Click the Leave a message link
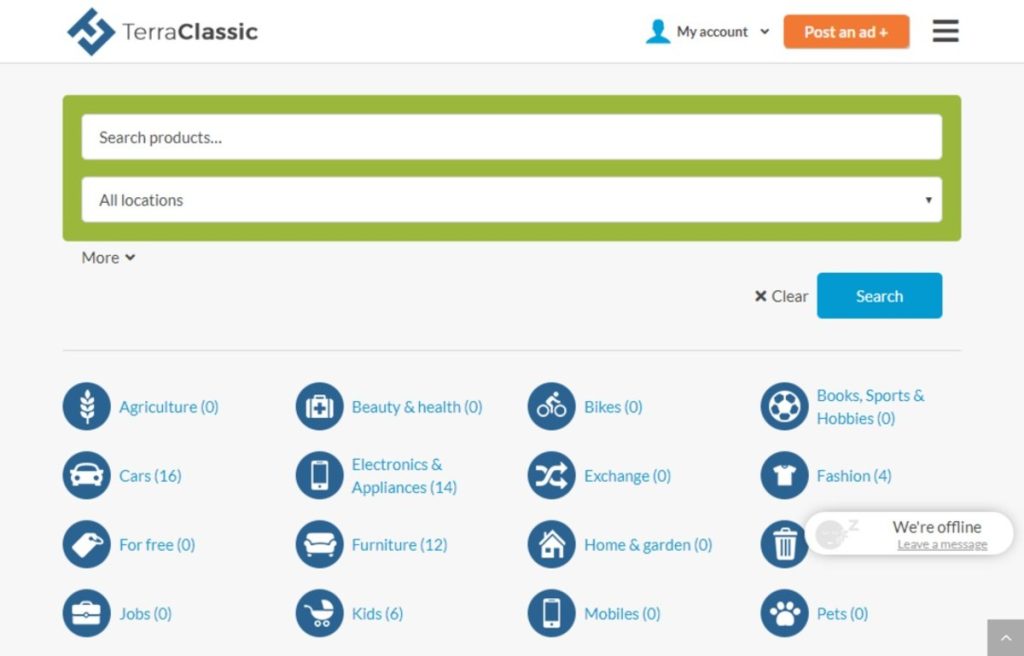This screenshot has height=656, width=1024. pyautogui.click(x=941, y=544)
